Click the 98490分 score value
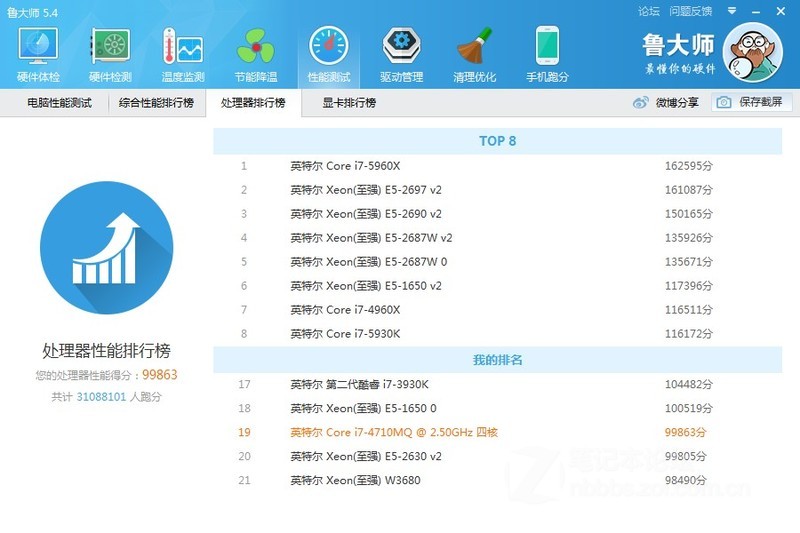This screenshot has height=533, width=800. coord(685,480)
